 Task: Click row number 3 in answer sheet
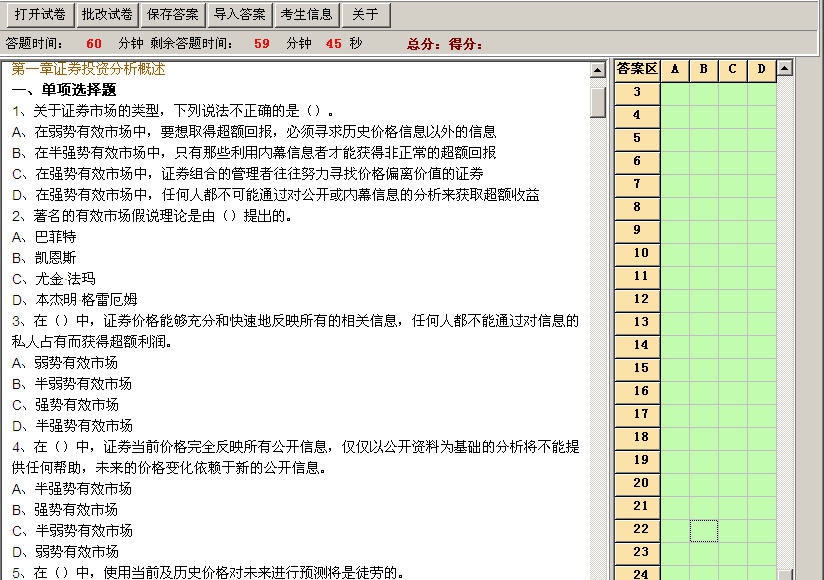coord(637,94)
